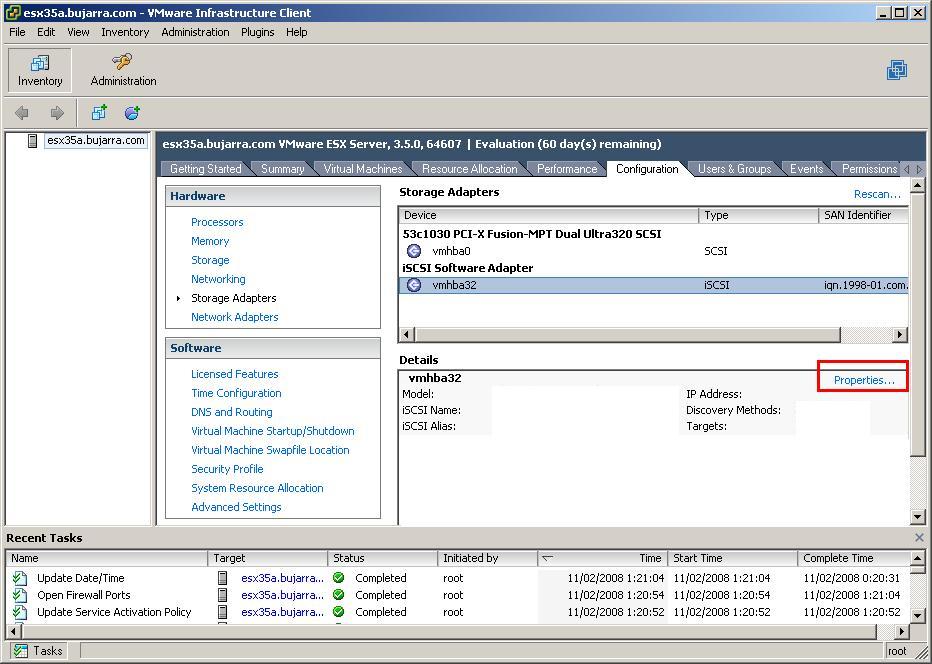932x664 pixels.
Task: Select esx35a.bujarra.com in inventory tree
Action: (96, 140)
